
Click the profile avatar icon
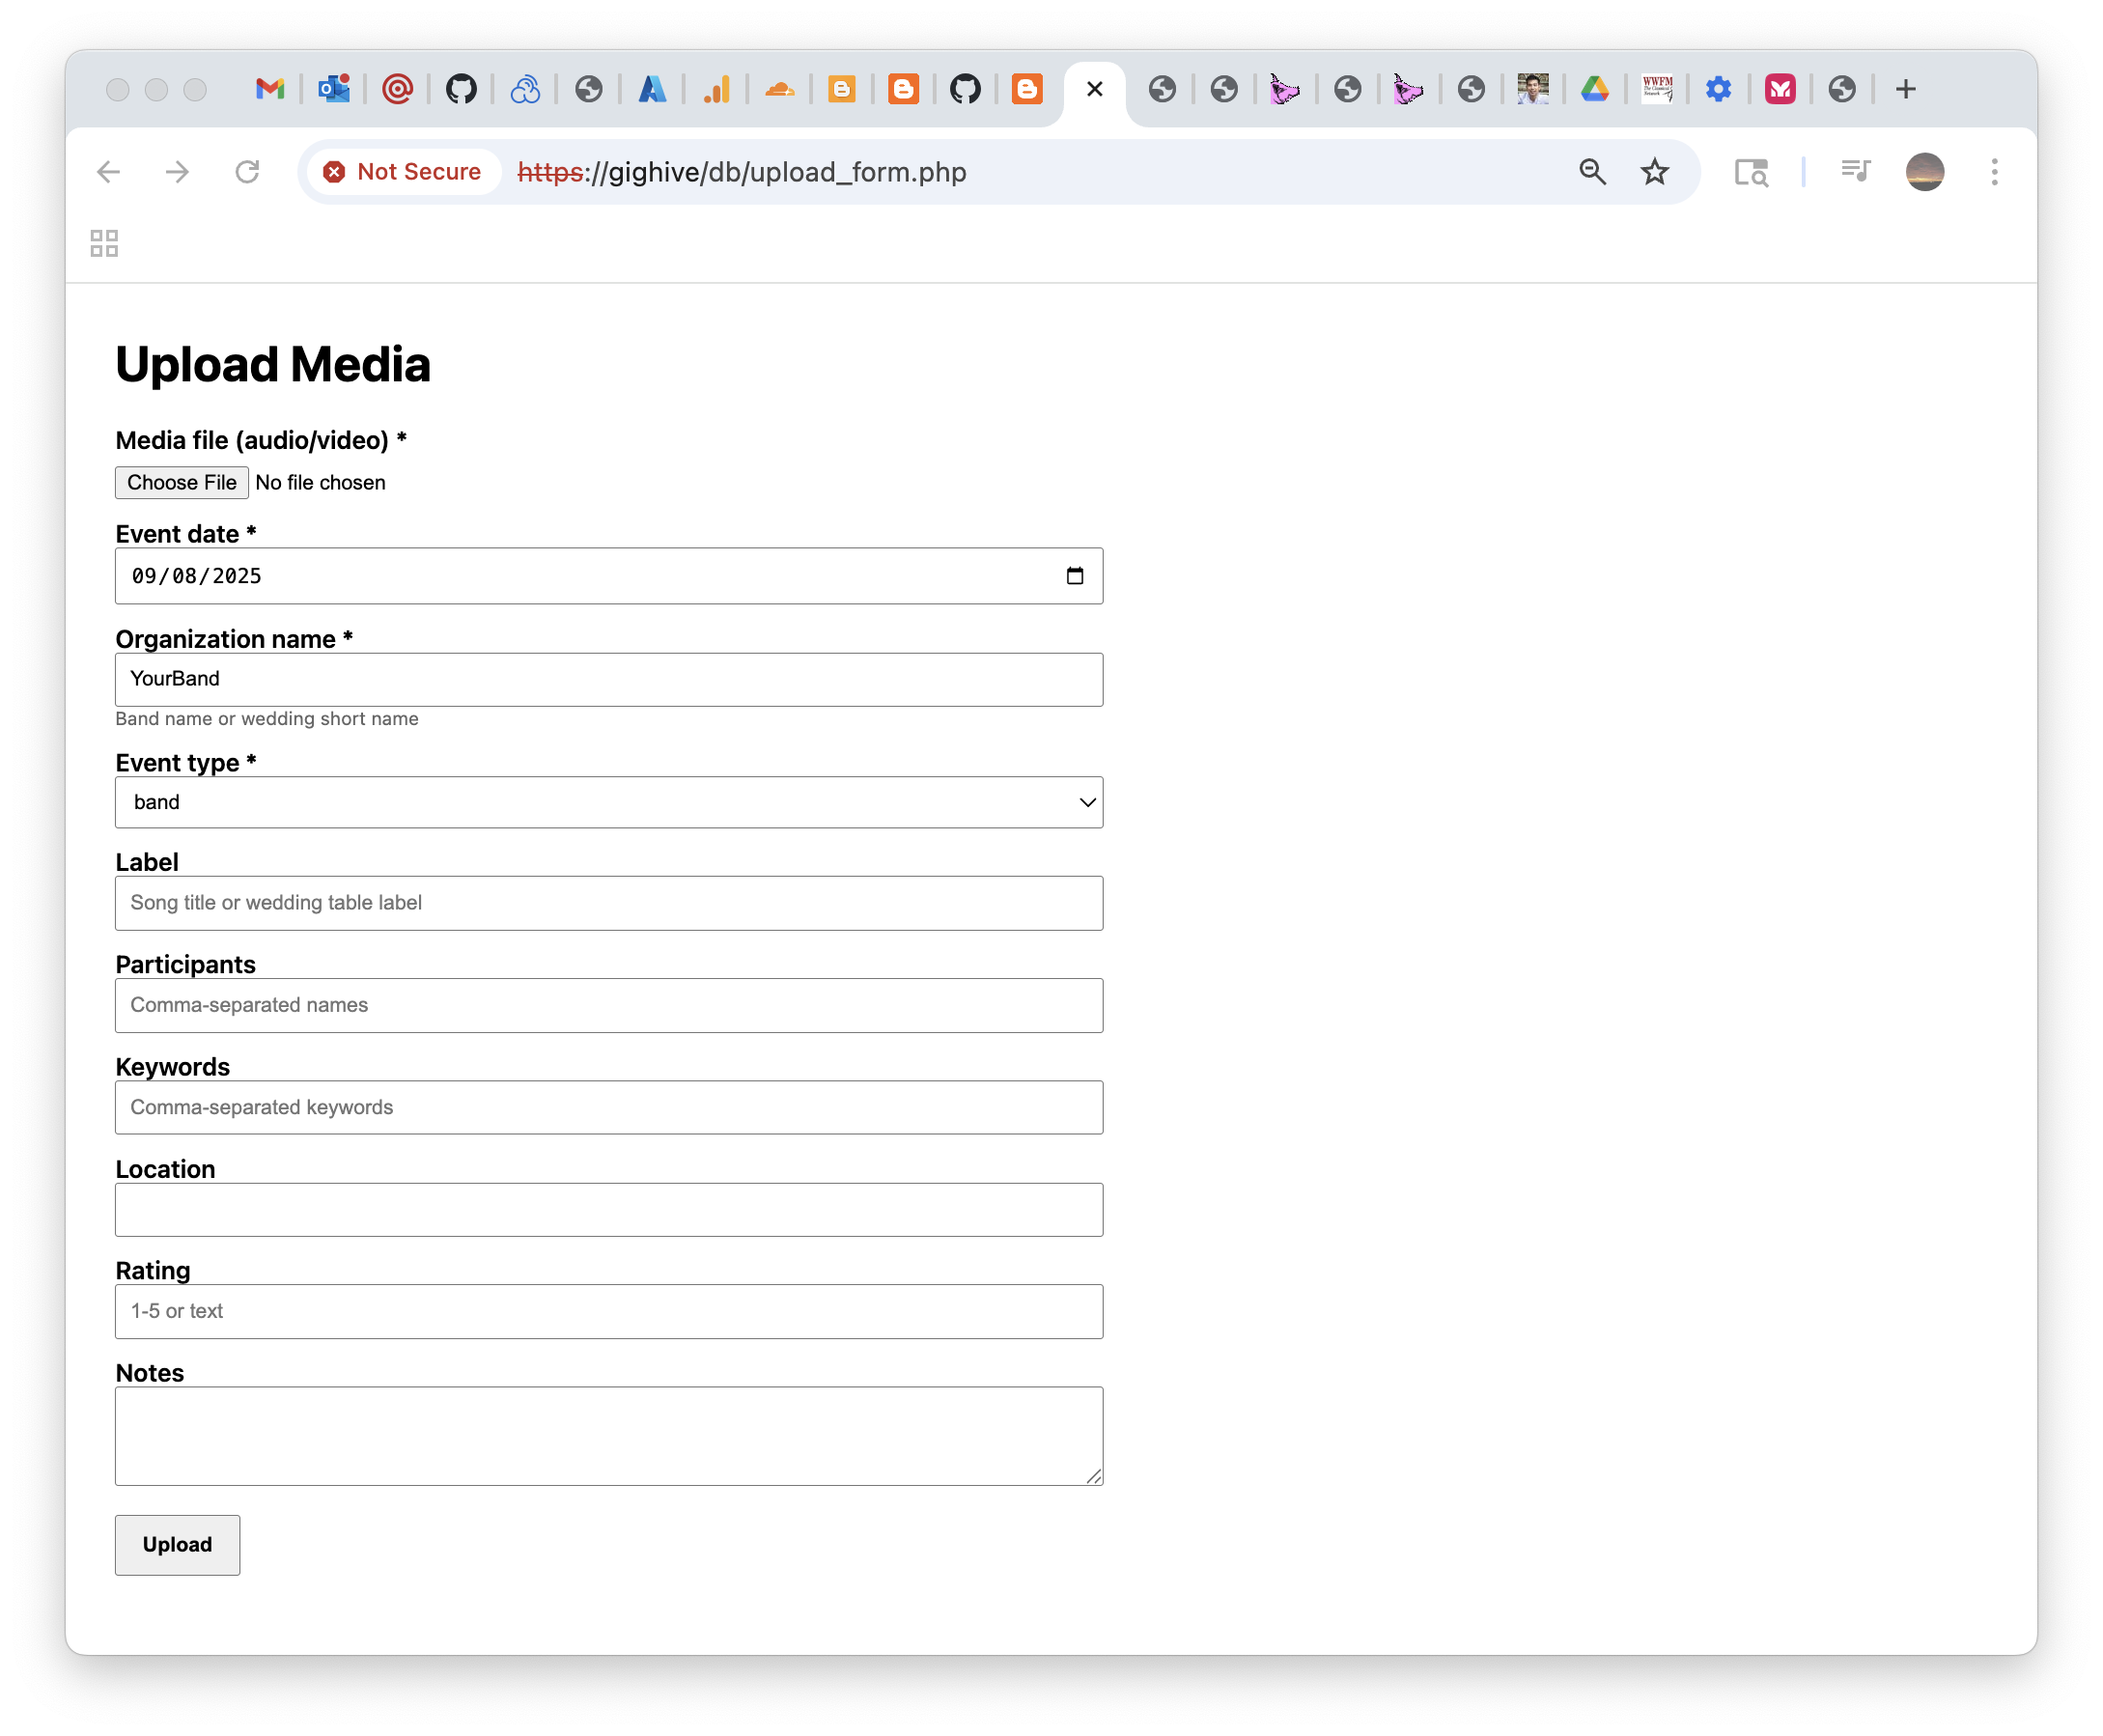(1924, 172)
